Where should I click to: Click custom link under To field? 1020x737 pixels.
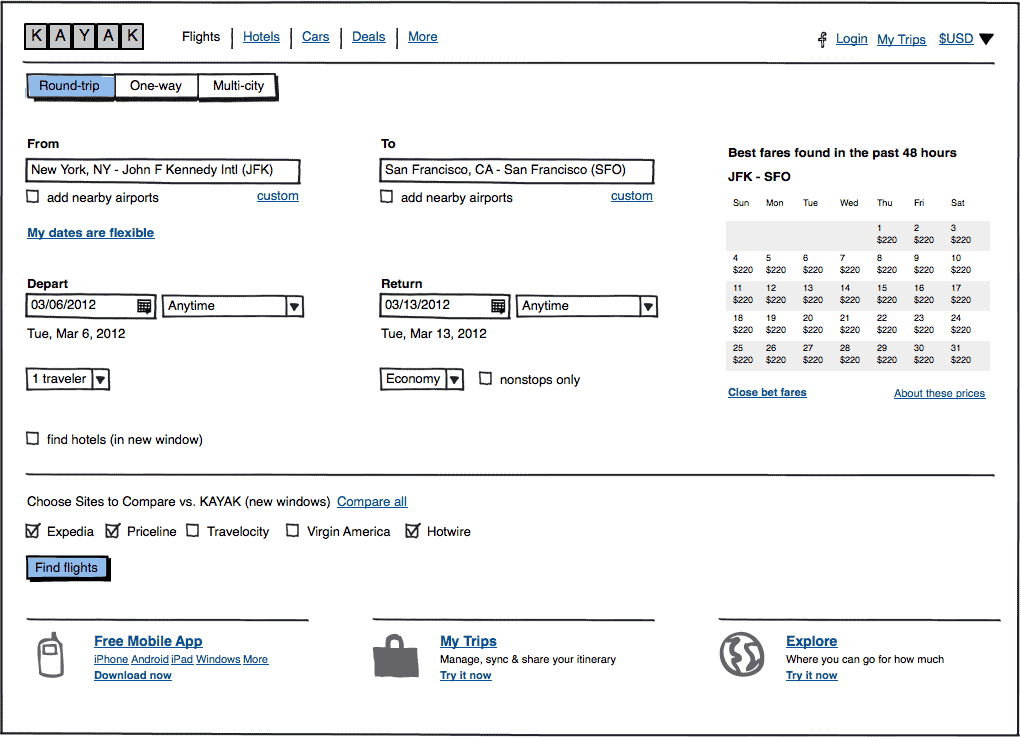click(632, 196)
